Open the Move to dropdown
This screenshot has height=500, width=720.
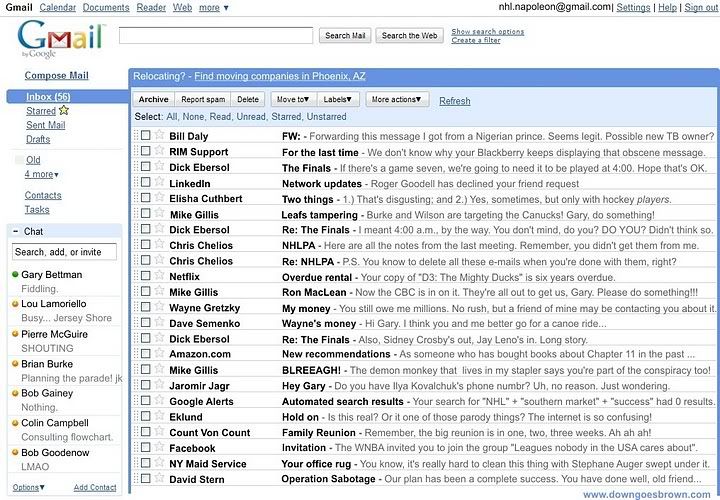pos(292,99)
